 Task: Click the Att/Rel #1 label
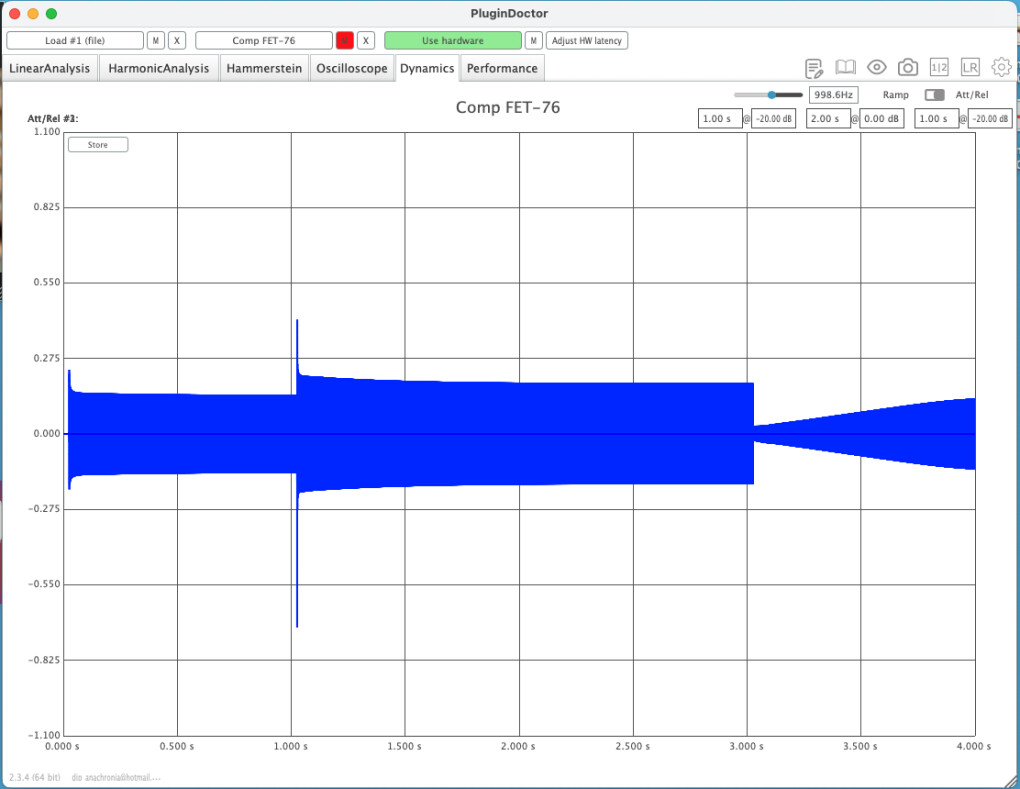(x=53, y=118)
